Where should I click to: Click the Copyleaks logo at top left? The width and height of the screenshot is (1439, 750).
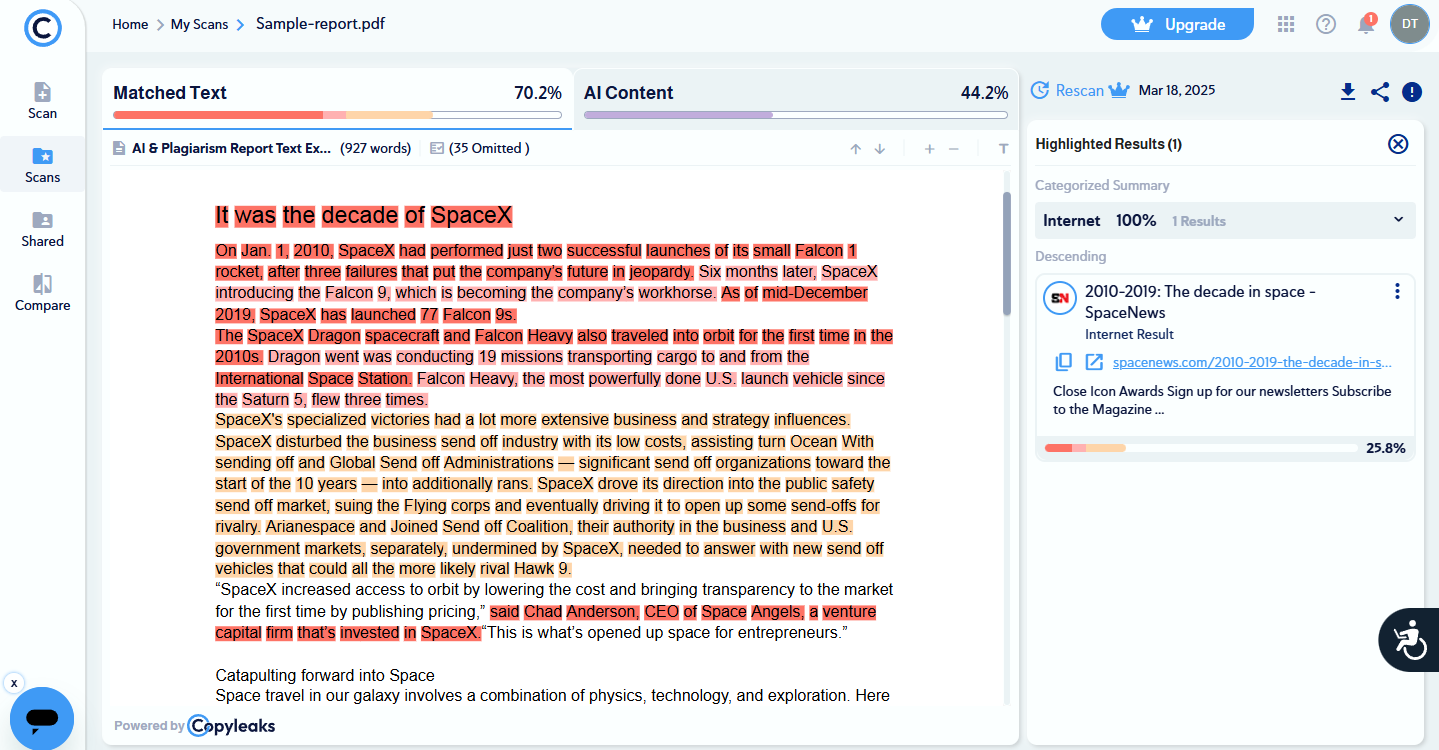[x=43, y=27]
